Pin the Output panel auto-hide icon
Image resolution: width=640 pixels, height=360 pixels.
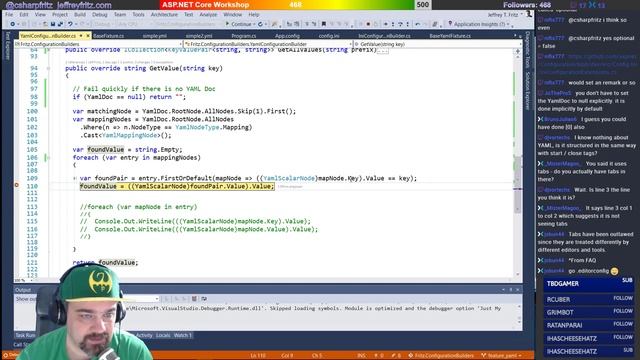click(x=511, y=290)
